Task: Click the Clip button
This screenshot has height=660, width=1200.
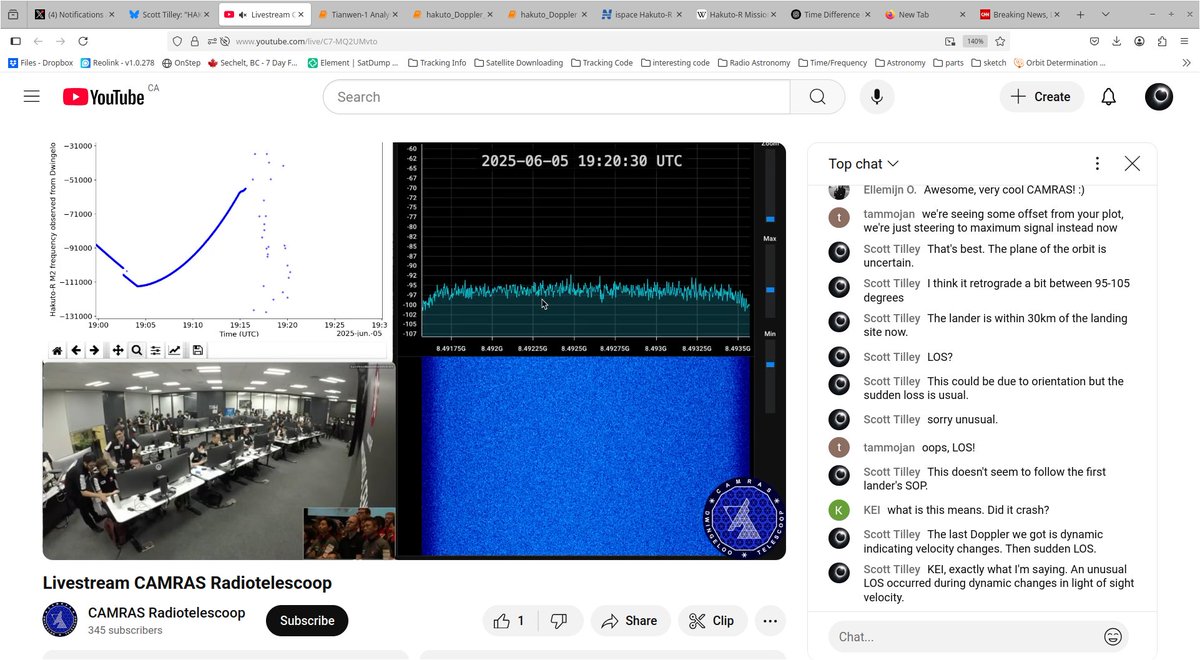Action: pyautogui.click(x=712, y=621)
